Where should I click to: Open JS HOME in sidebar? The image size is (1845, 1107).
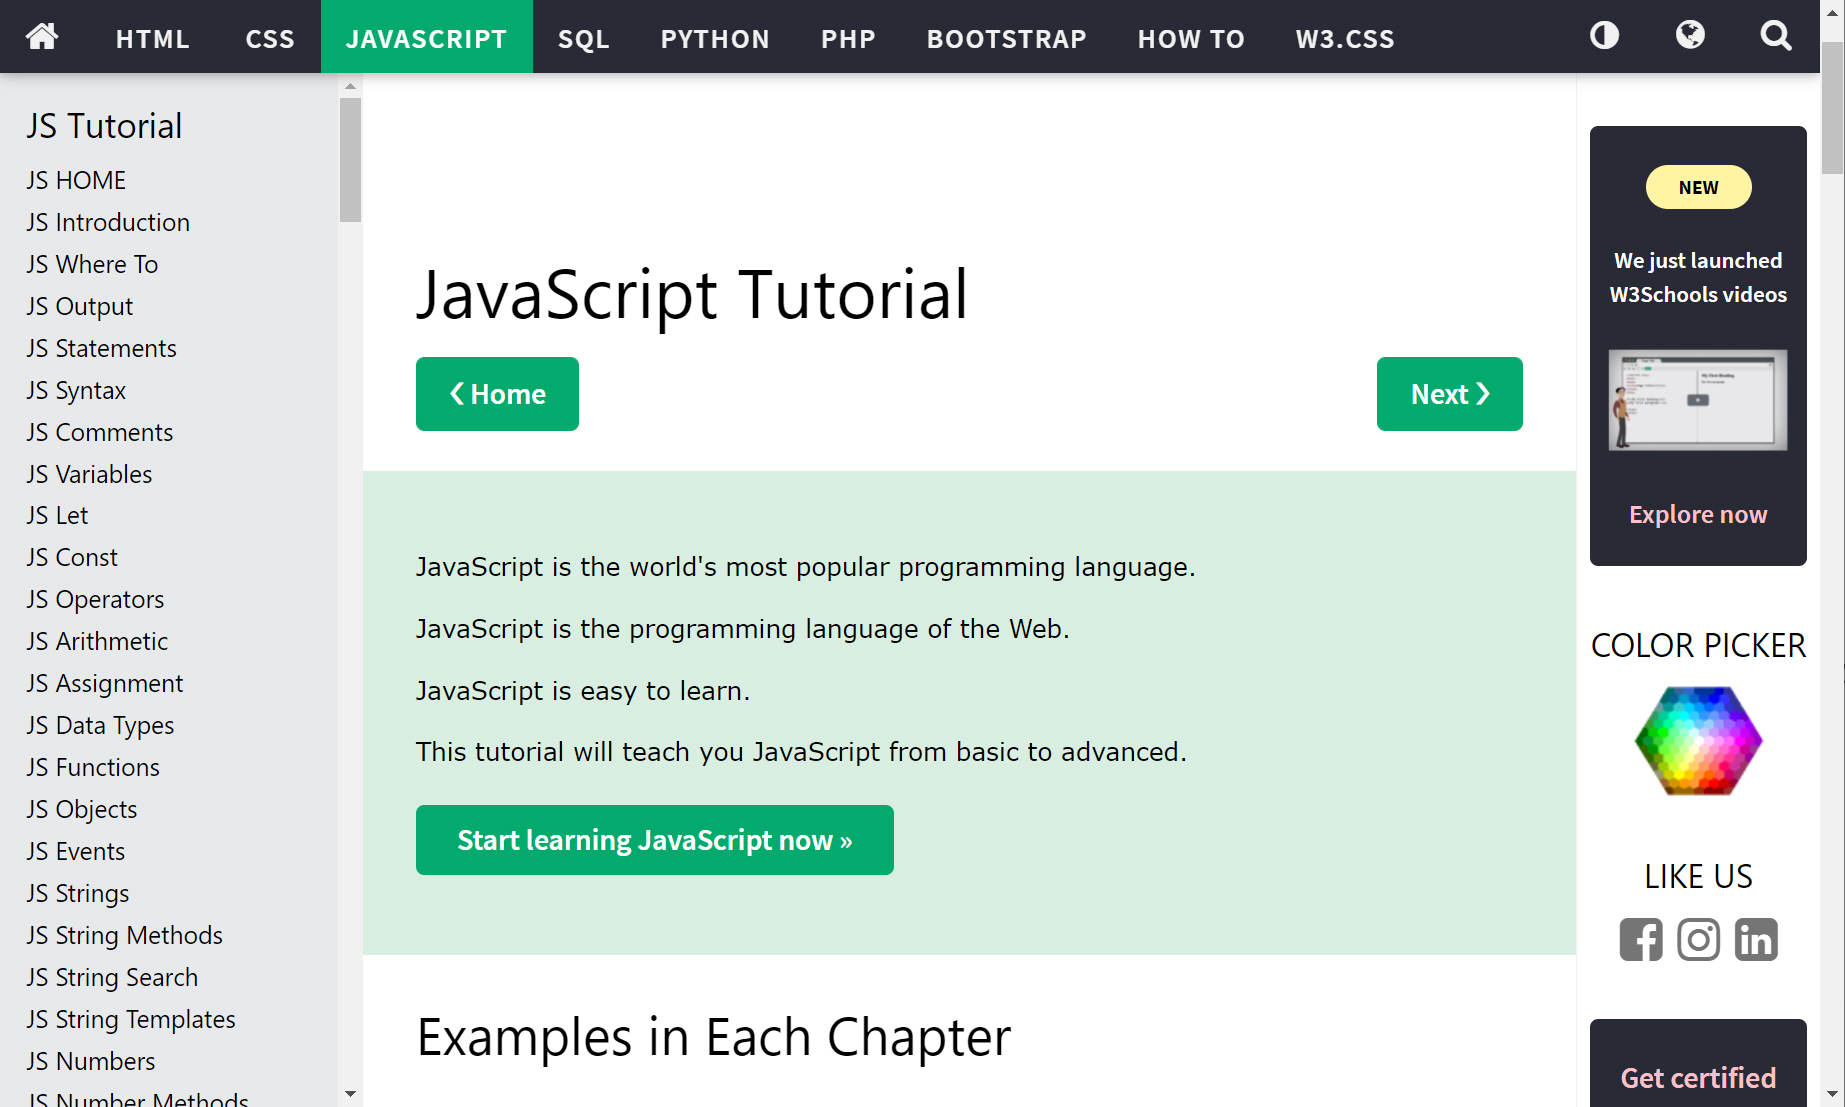[76, 180]
